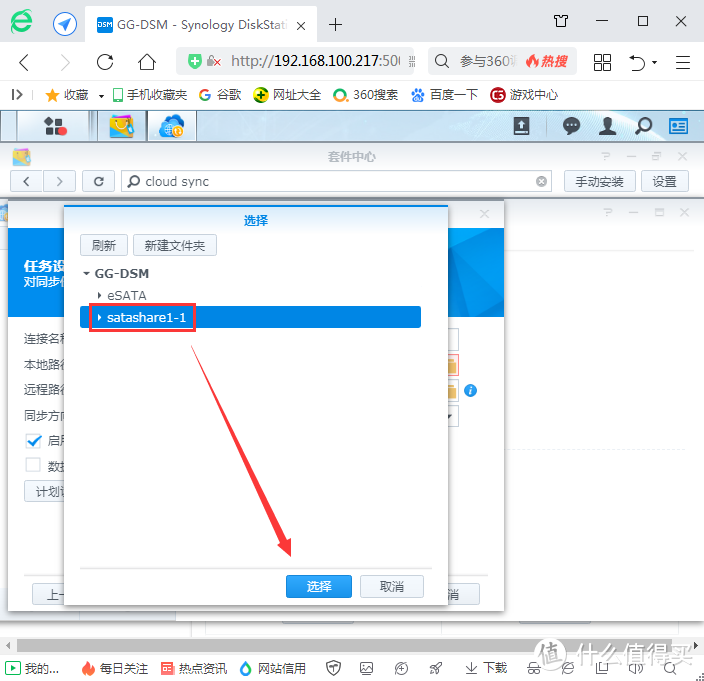This screenshot has width=704, height=681.
Task: Go back in Package Center
Action: [x=26, y=181]
